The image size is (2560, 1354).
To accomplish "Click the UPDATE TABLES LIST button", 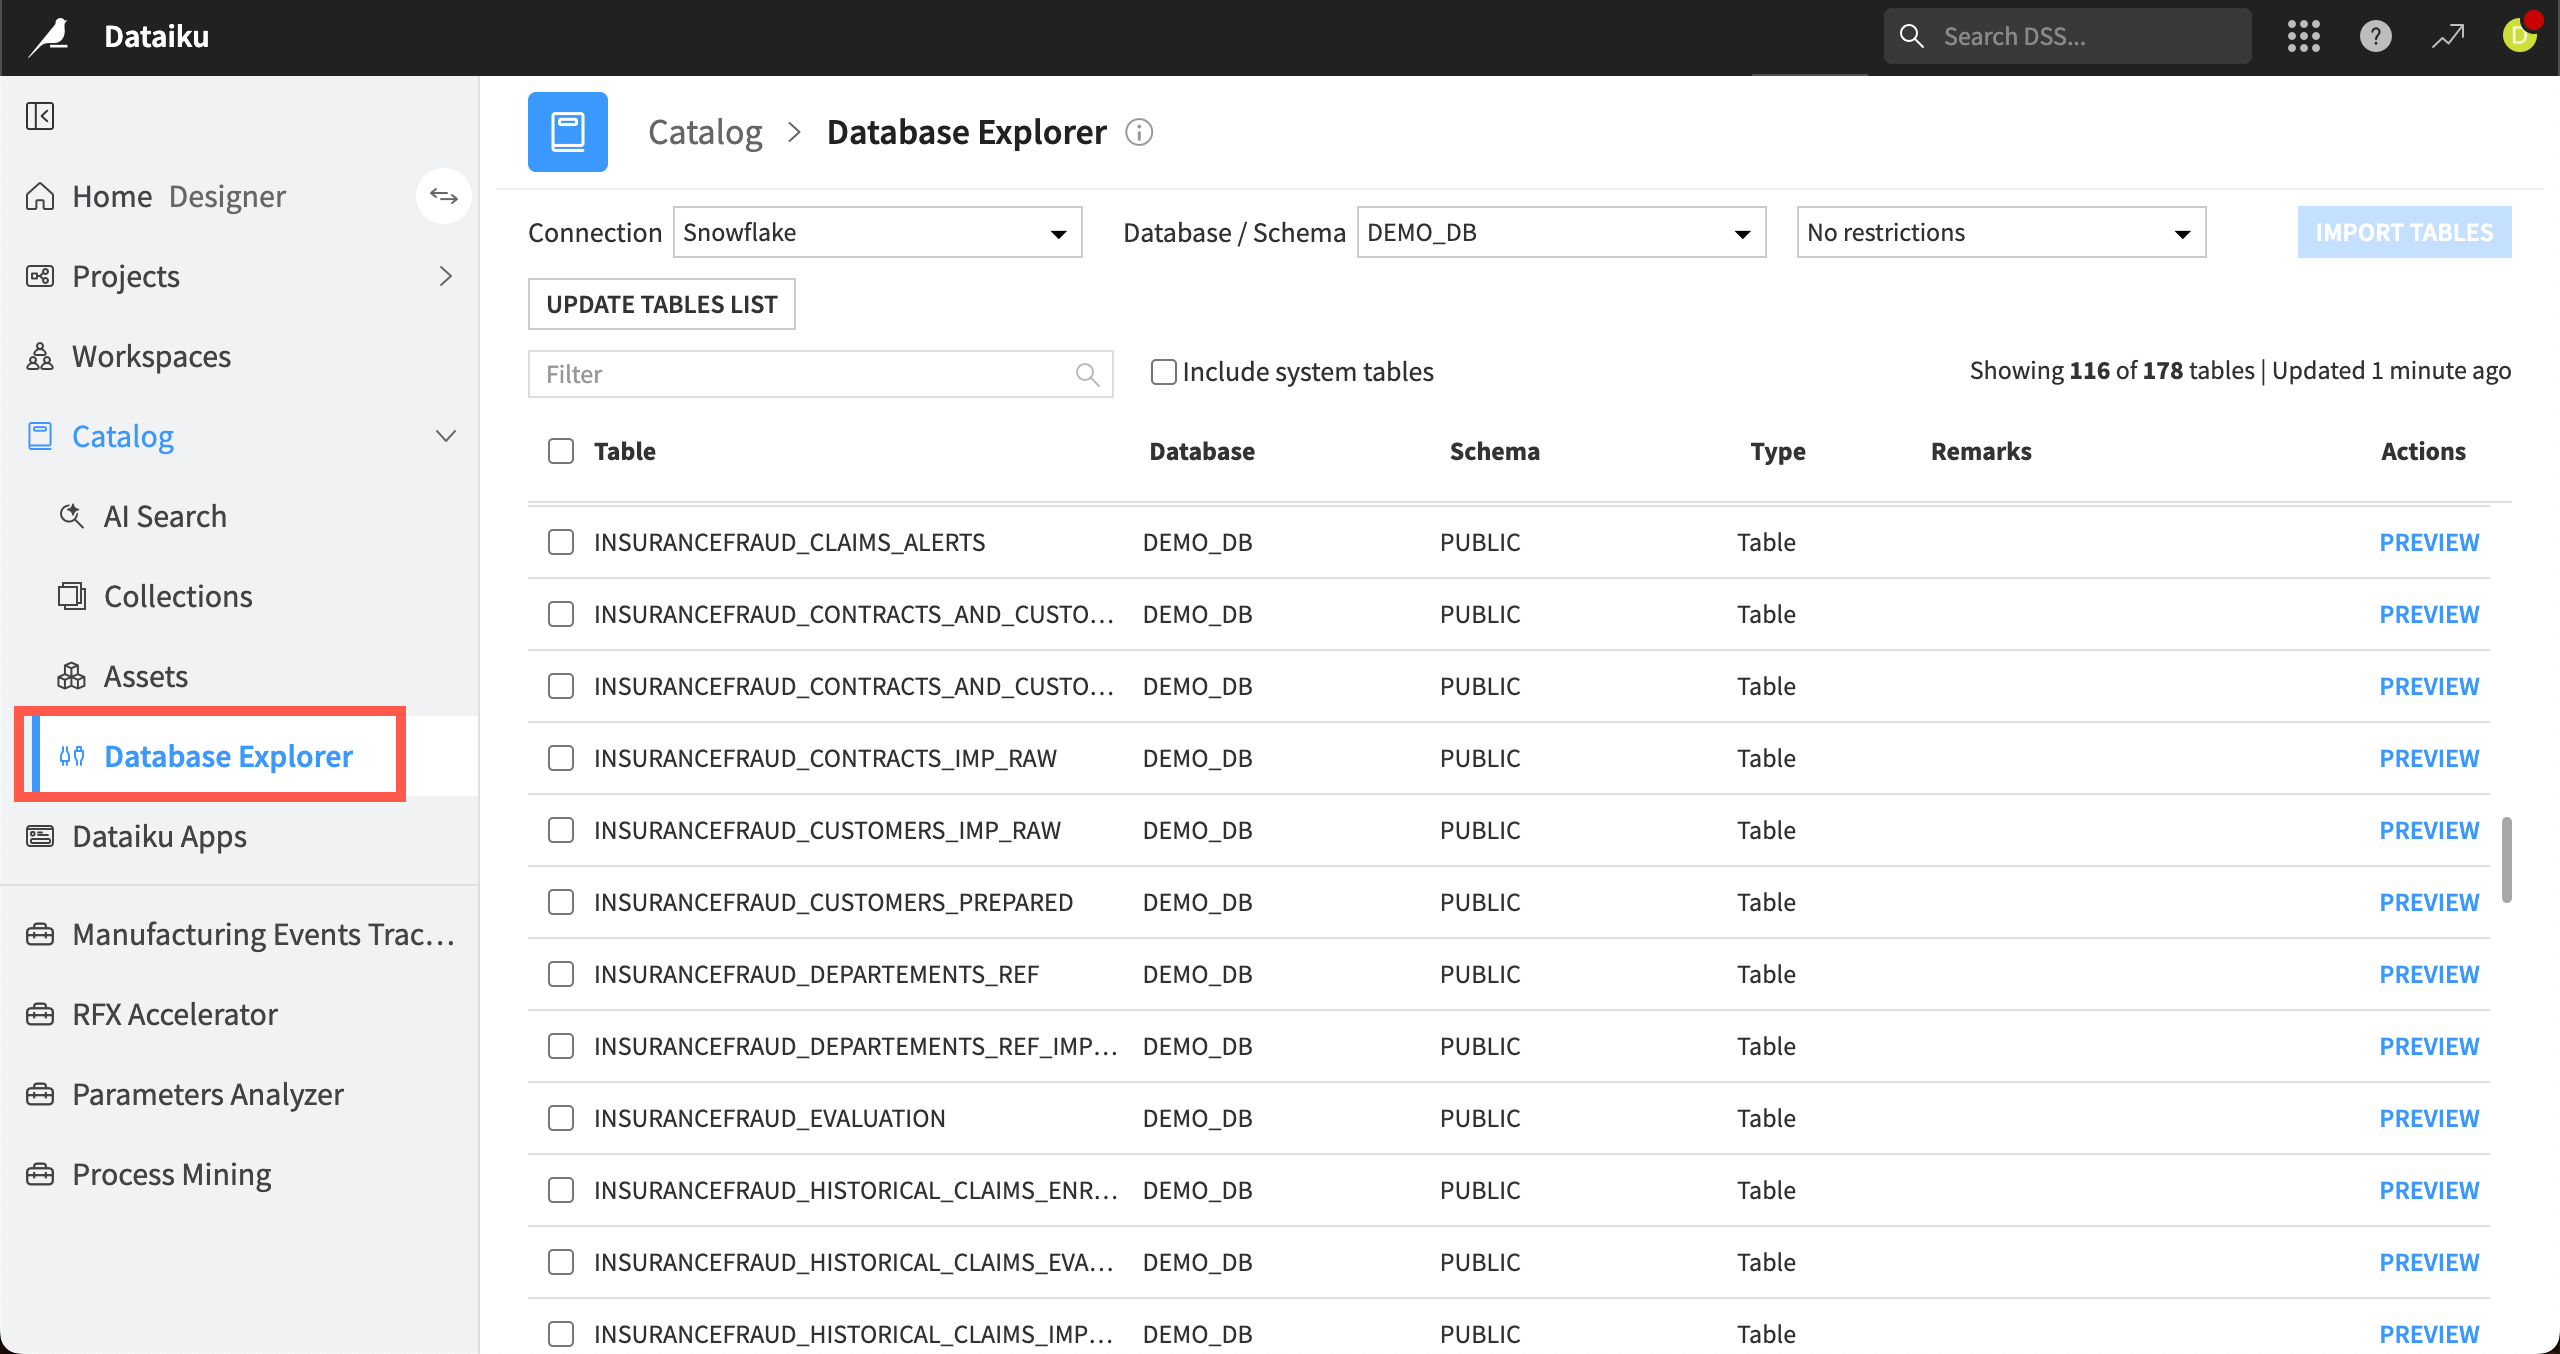I will pos(661,304).
